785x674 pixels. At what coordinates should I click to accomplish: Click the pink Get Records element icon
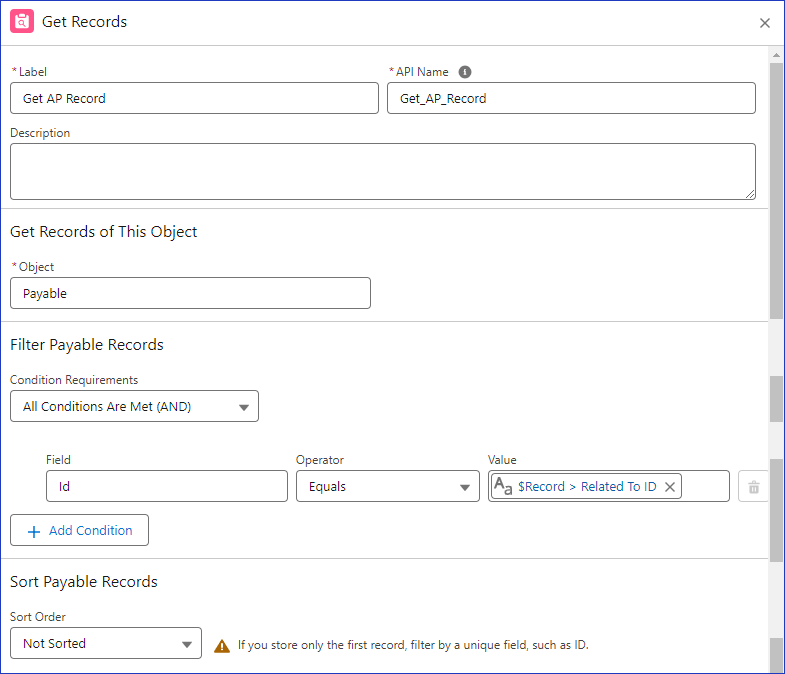pyautogui.click(x=22, y=22)
